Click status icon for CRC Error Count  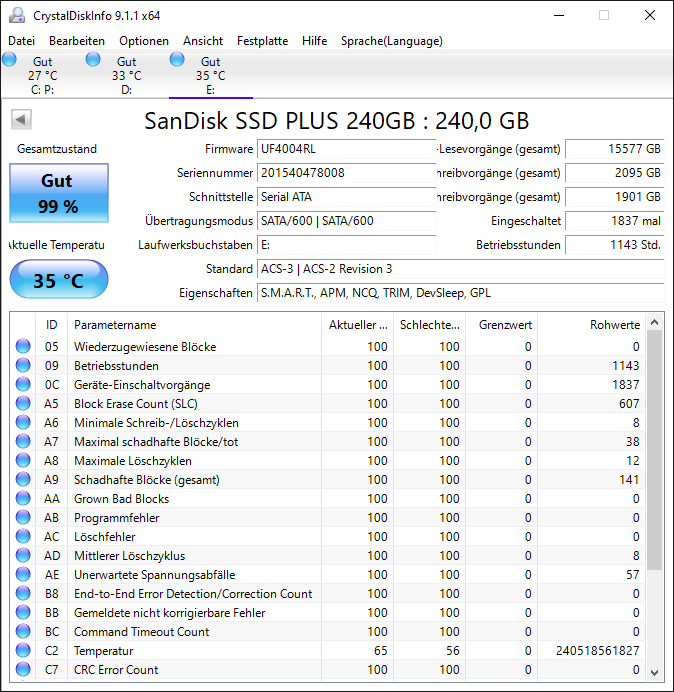pos(23,669)
